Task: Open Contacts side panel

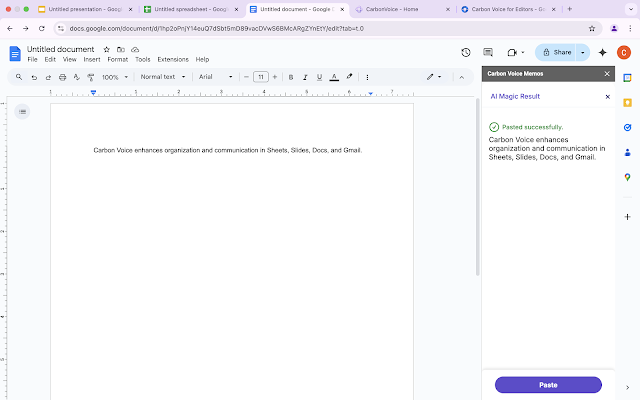Action: [627, 153]
